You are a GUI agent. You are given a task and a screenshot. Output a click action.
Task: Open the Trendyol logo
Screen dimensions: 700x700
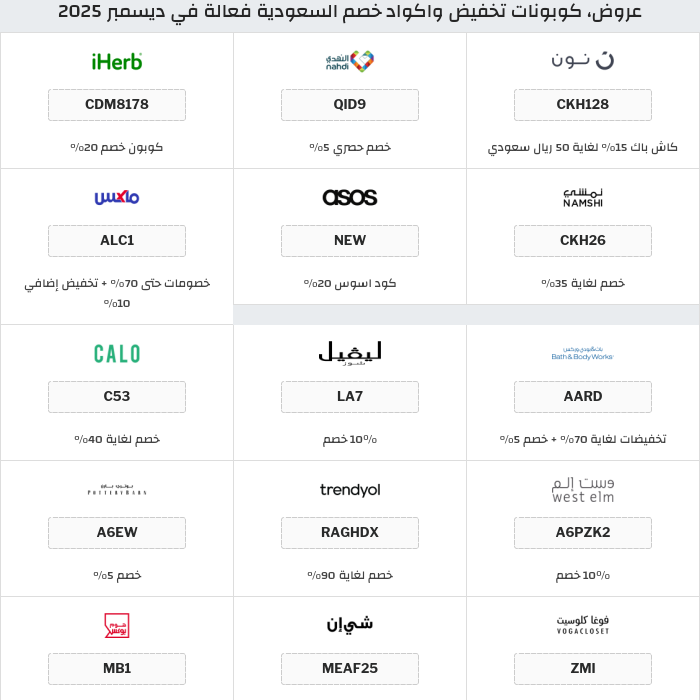click(x=349, y=490)
